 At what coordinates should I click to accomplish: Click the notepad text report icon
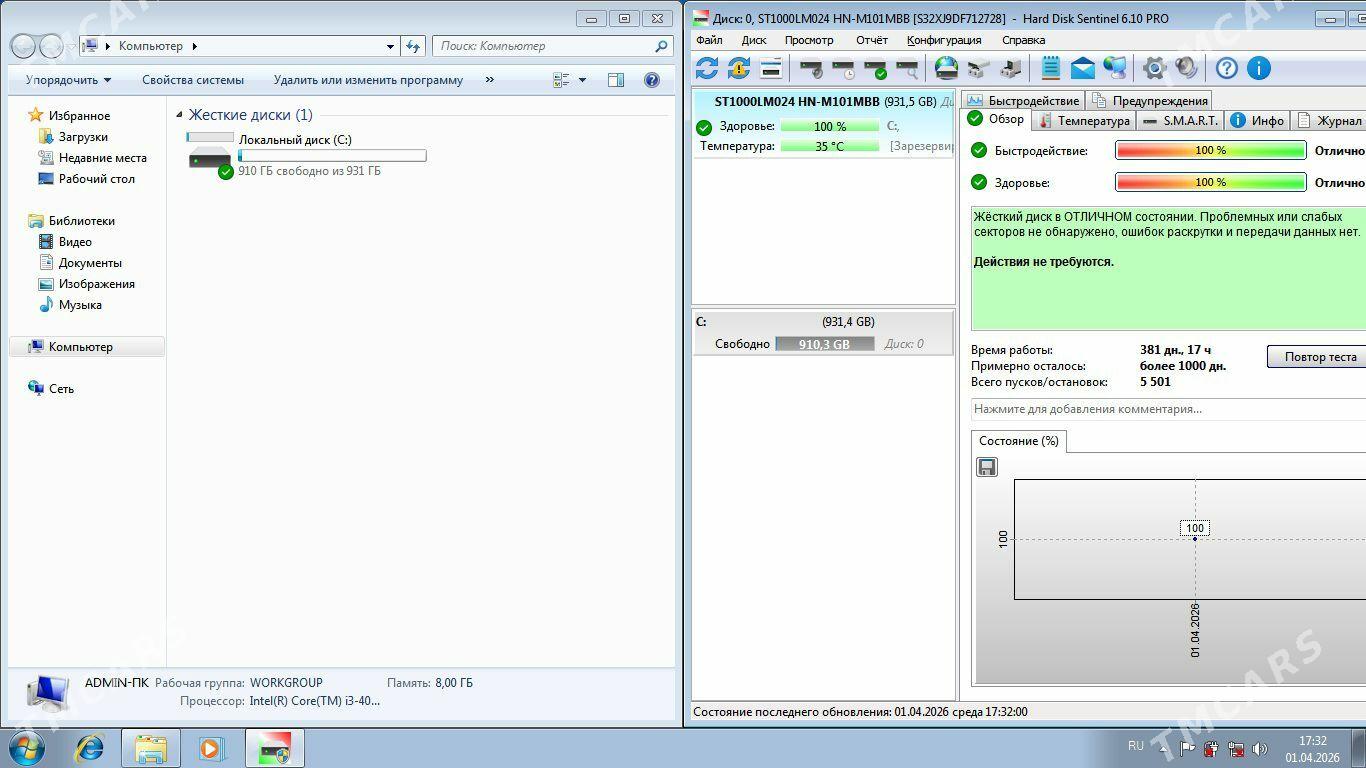[1050, 68]
